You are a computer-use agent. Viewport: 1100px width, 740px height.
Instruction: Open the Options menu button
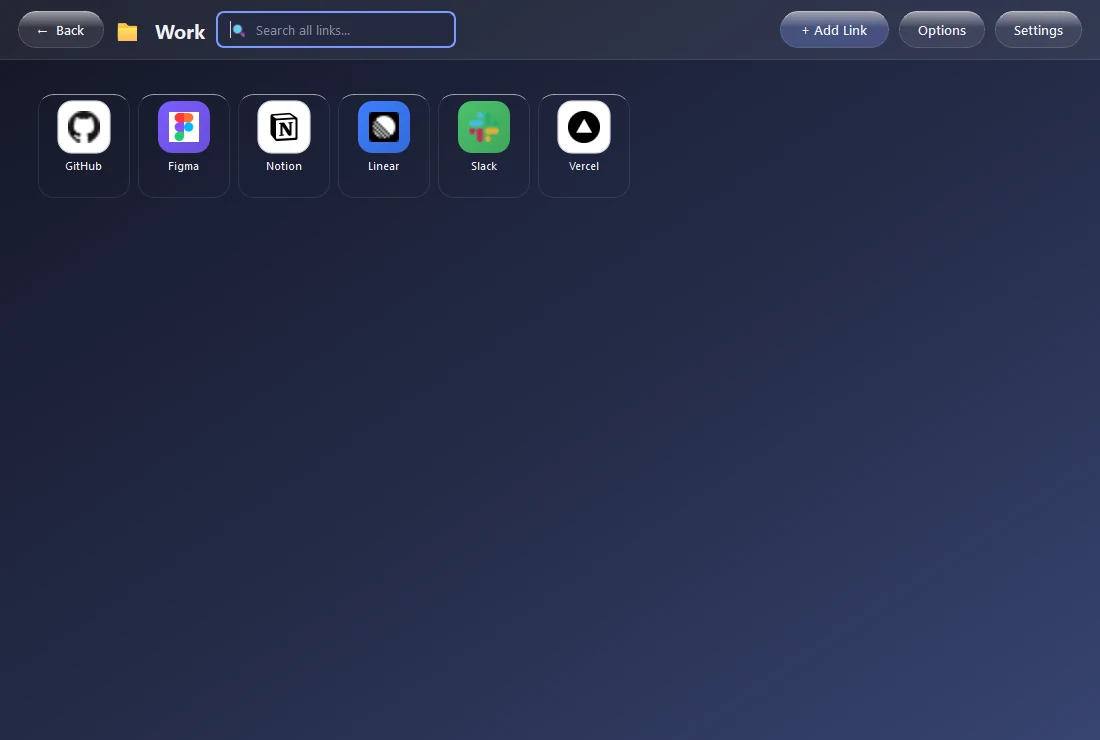941,30
